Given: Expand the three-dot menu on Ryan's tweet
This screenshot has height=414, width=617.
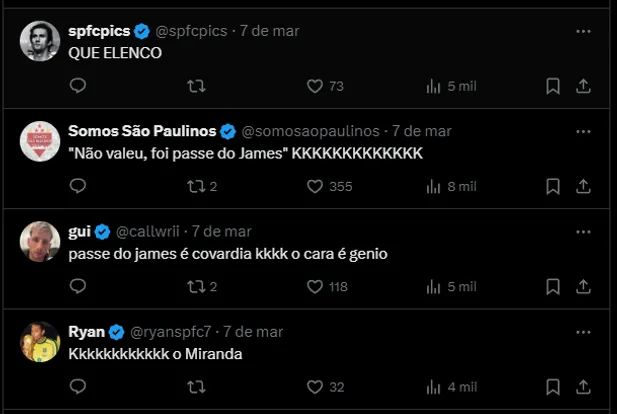Looking at the screenshot, I should pos(583,331).
